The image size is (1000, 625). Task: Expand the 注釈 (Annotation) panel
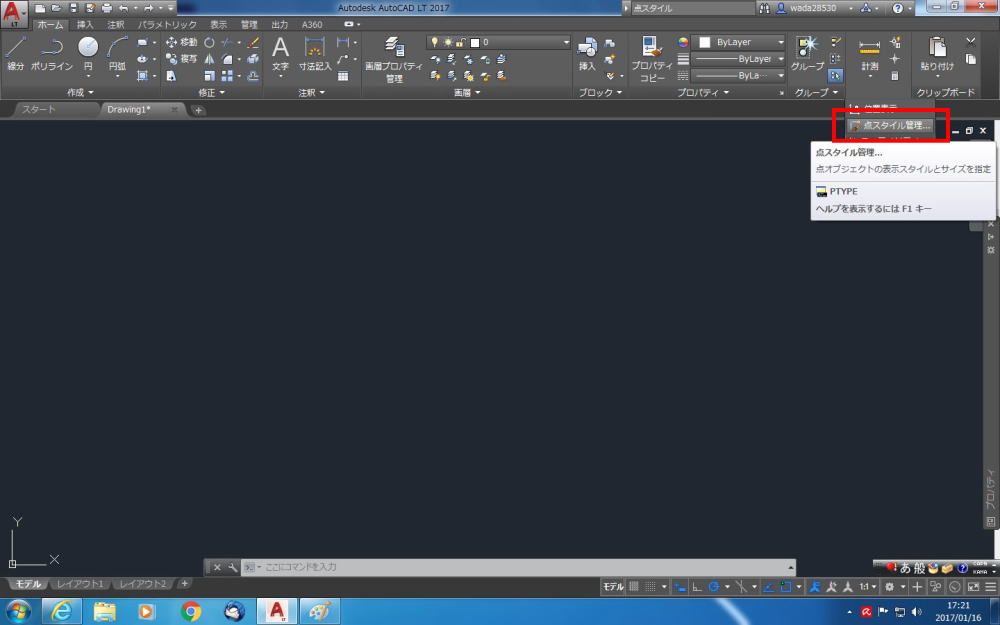point(312,92)
